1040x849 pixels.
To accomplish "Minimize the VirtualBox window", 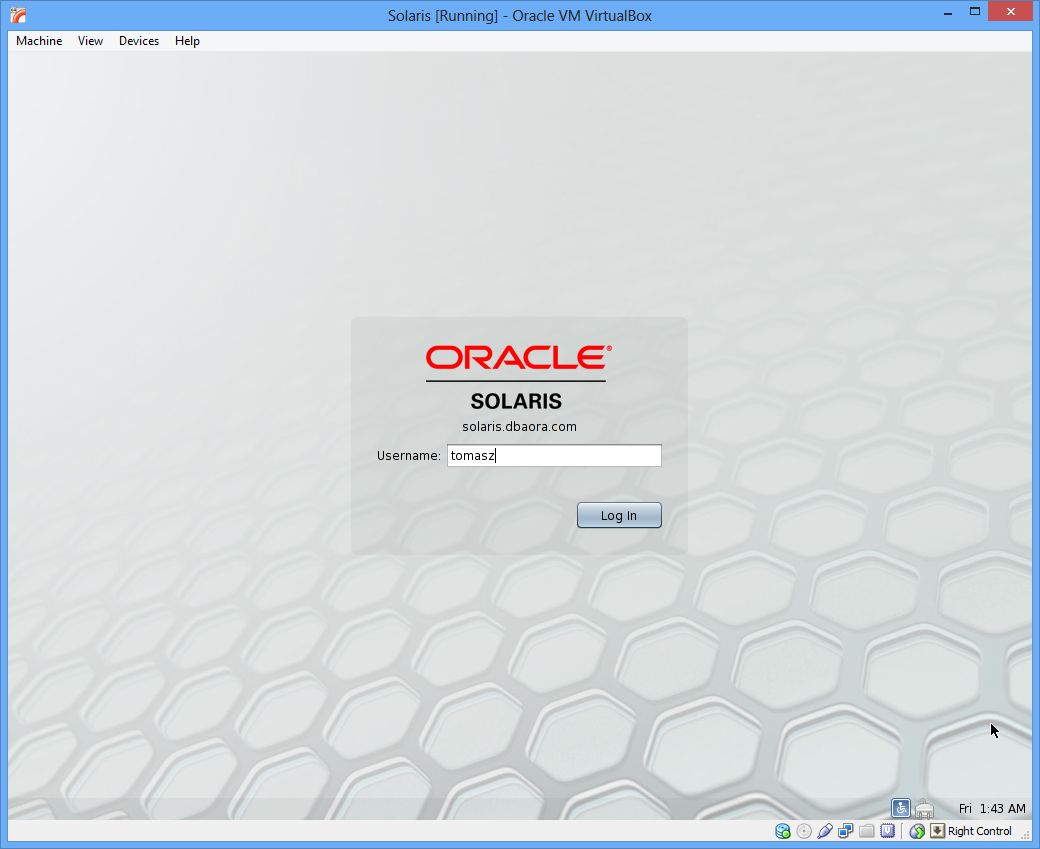I will click(948, 13).
